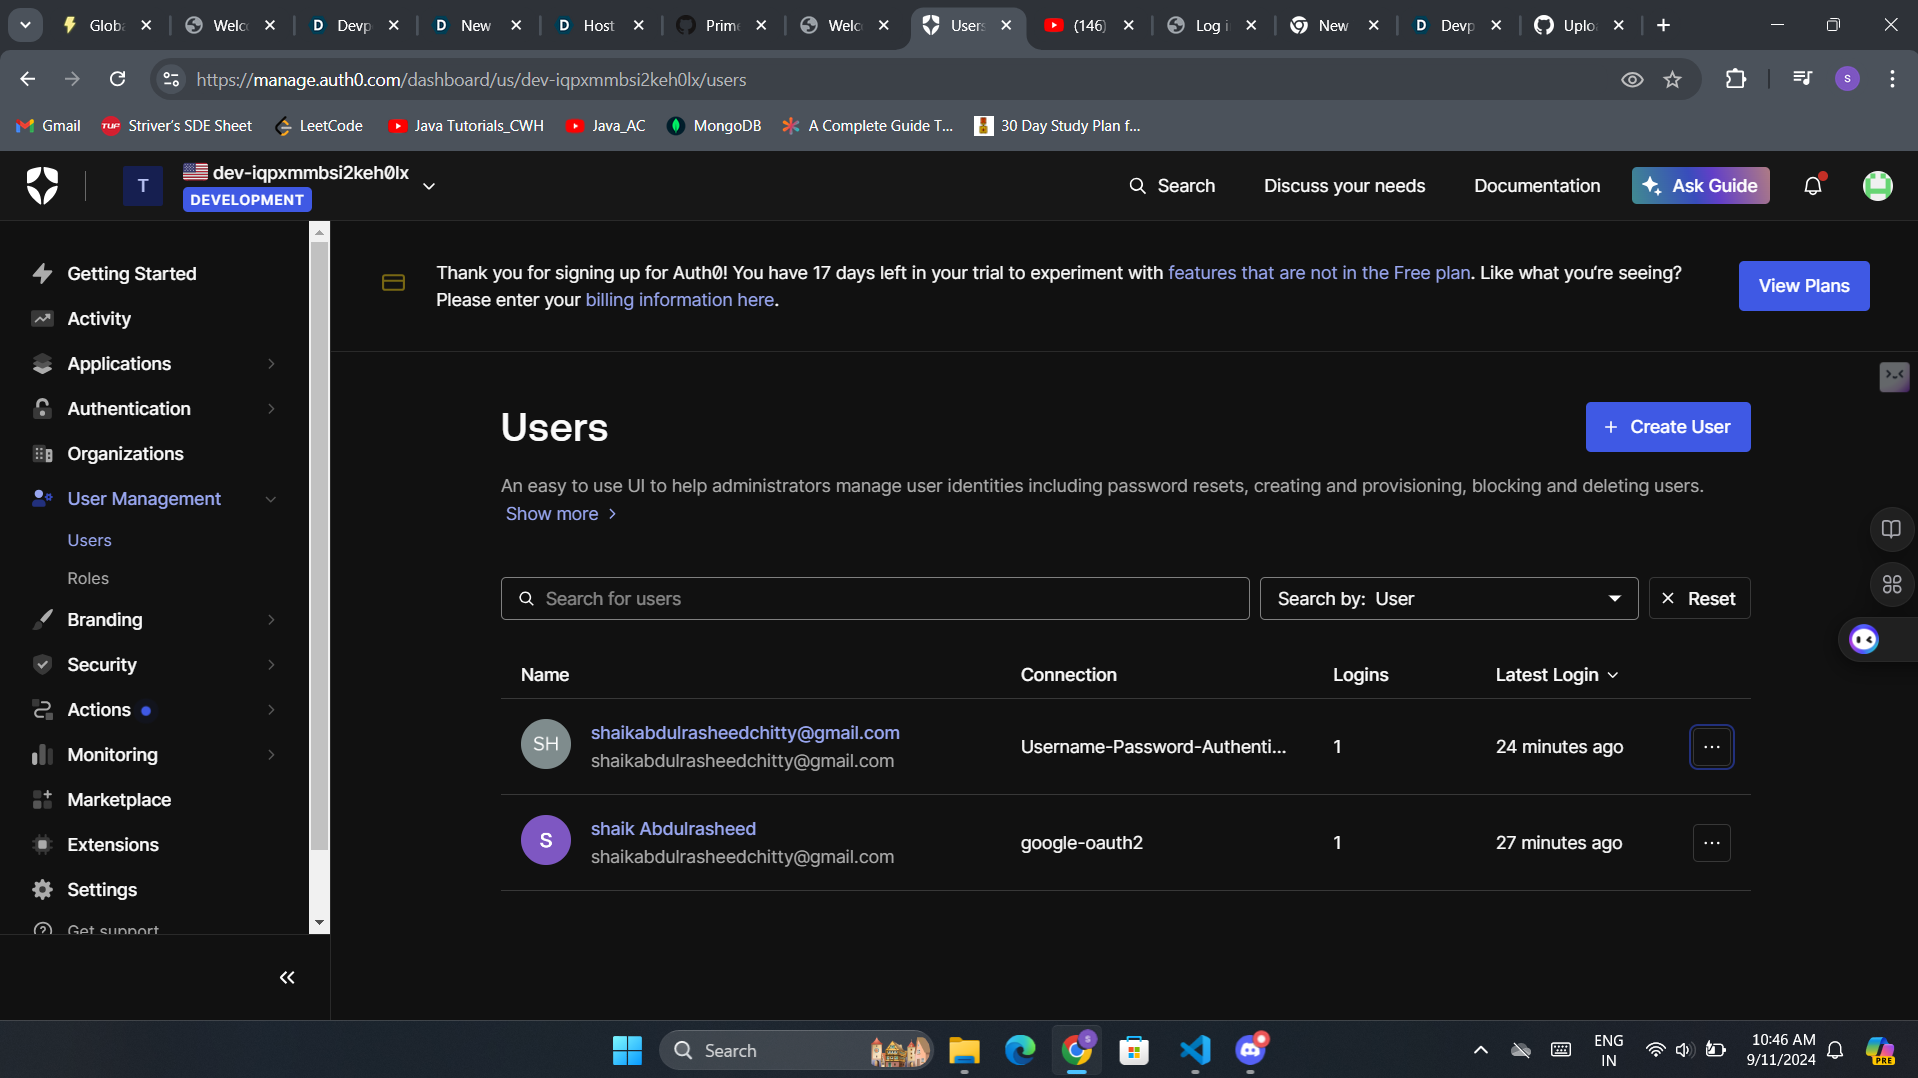Bookmark page with the star icon
Screen dimensions: 1918x1078
(x=1672, y=79)
